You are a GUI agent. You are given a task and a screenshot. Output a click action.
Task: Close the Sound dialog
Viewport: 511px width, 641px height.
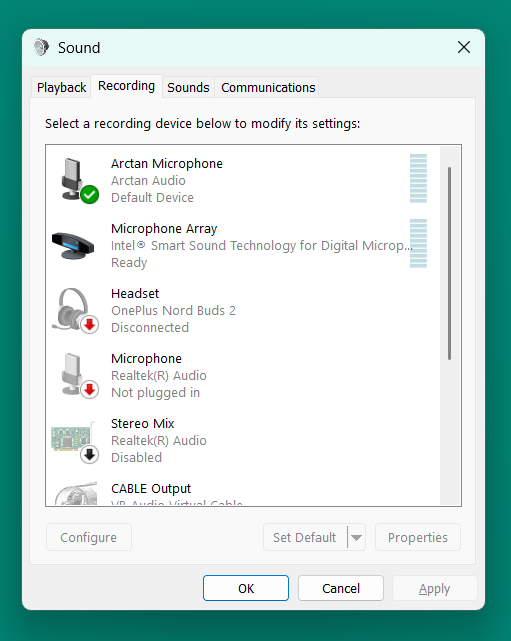[464, 47]
